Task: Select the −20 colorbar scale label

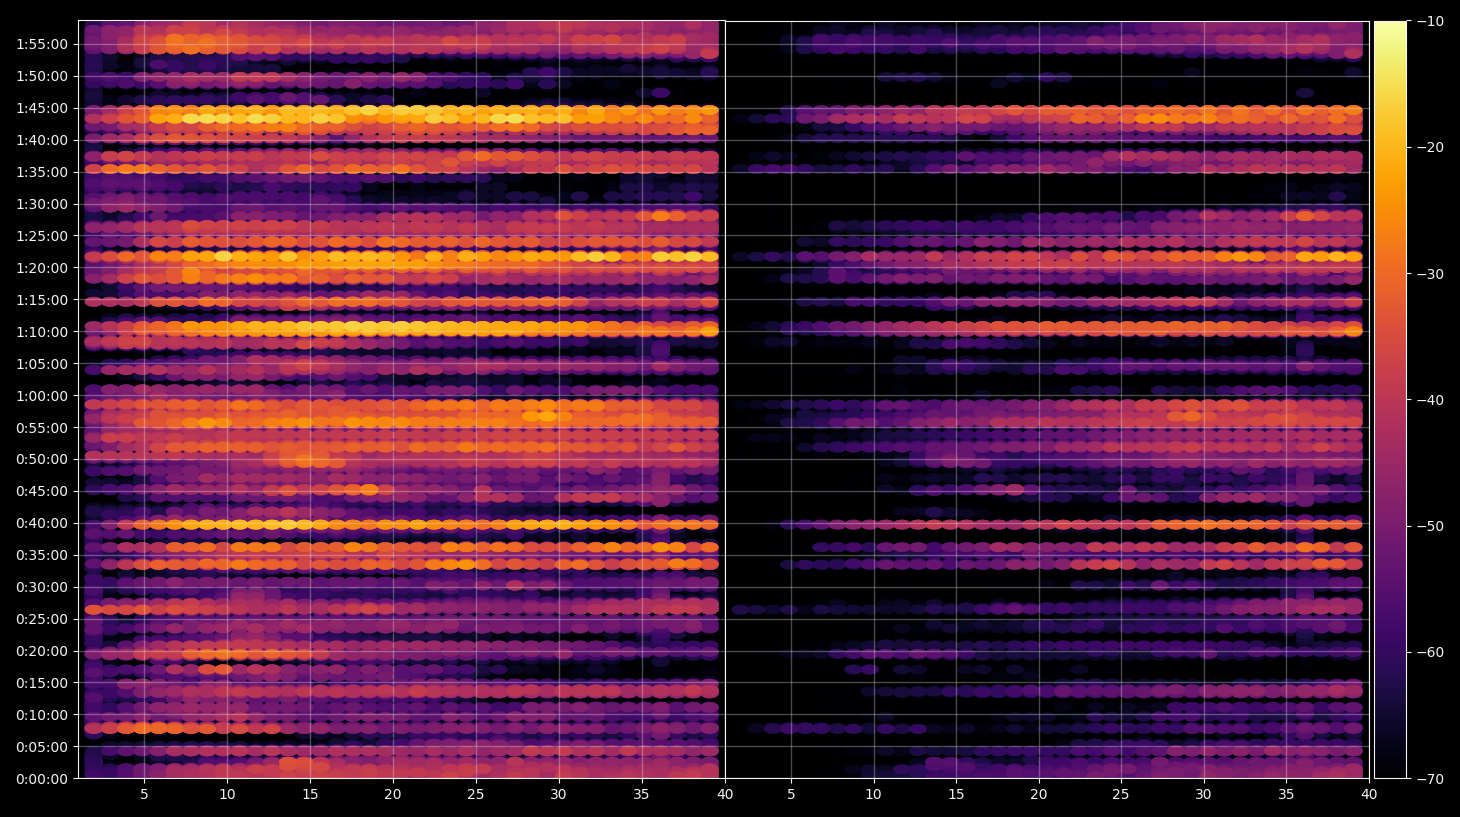Action: pyautogui.click(x=1429, y=147)
